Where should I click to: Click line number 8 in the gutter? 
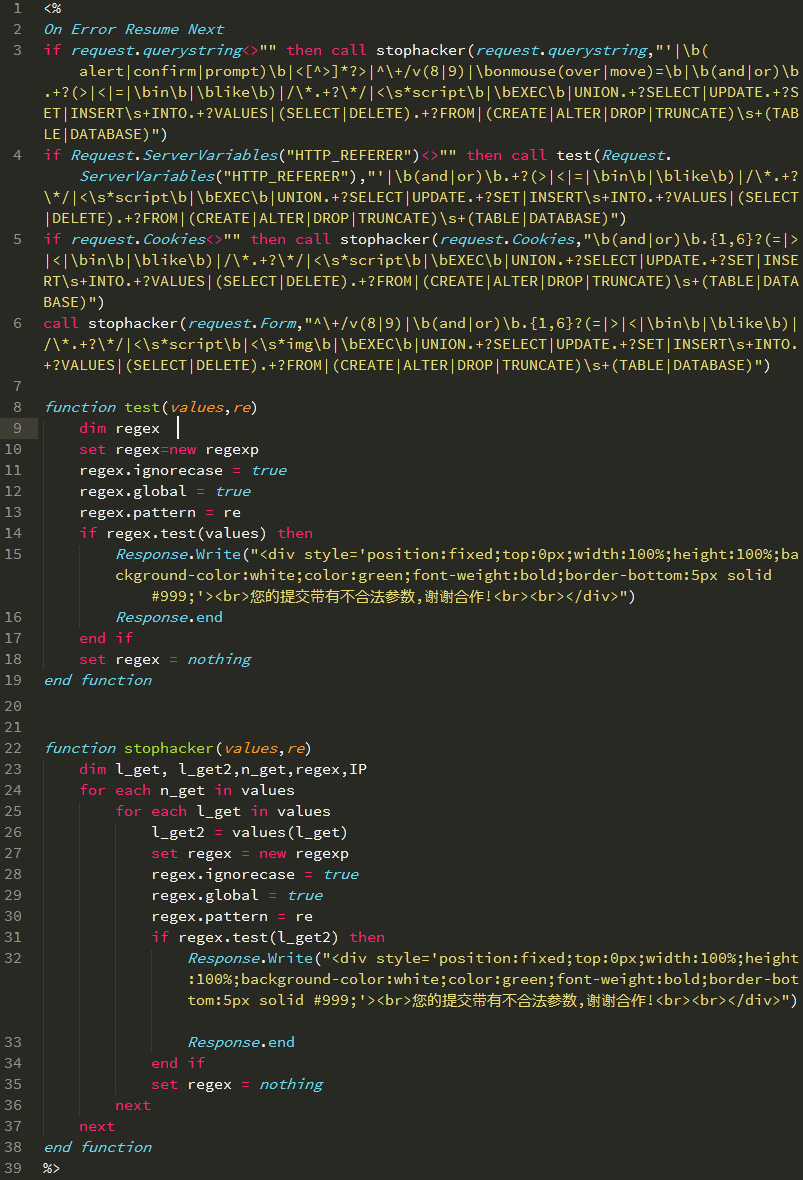click(18, 407)
